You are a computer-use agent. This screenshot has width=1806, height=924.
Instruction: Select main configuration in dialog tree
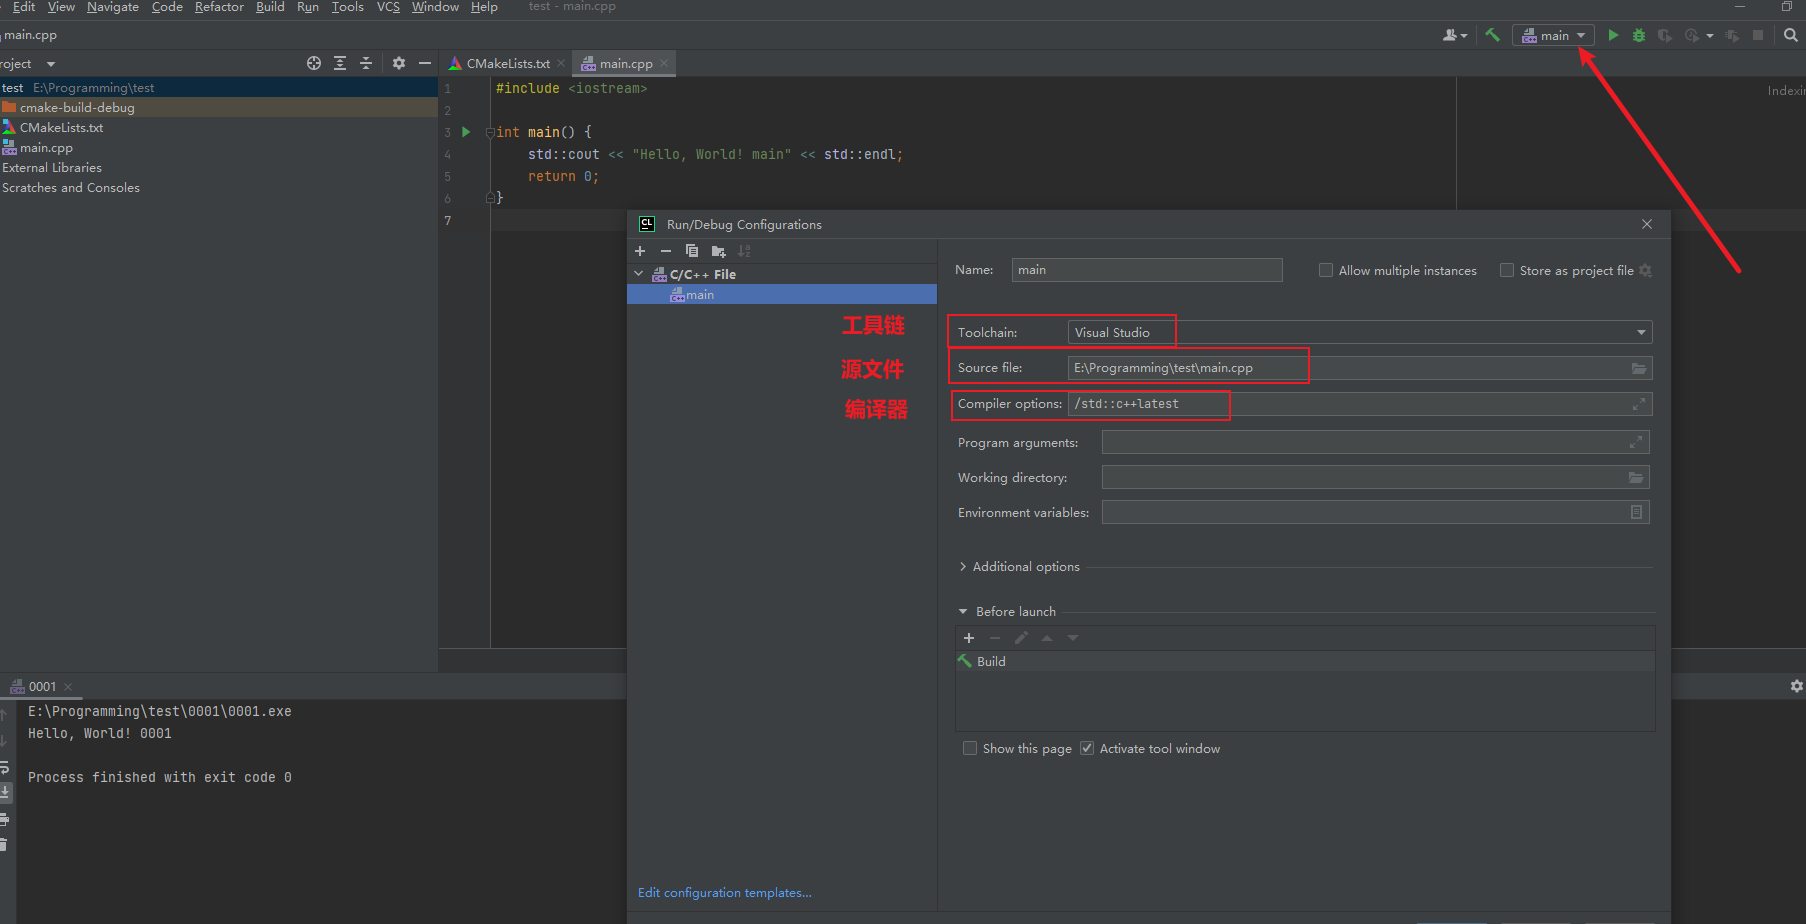point(782,295)
